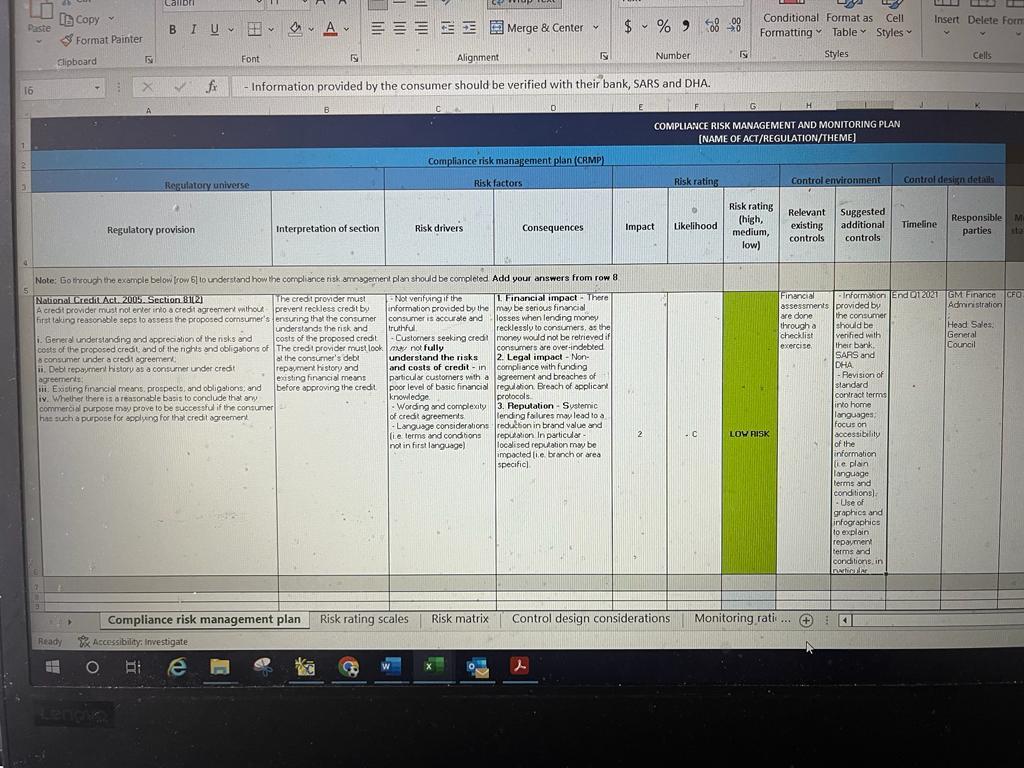The image size is (1024, 768).
Task: Open Conditional Formatting options
Action: click(x=789, y=22)
